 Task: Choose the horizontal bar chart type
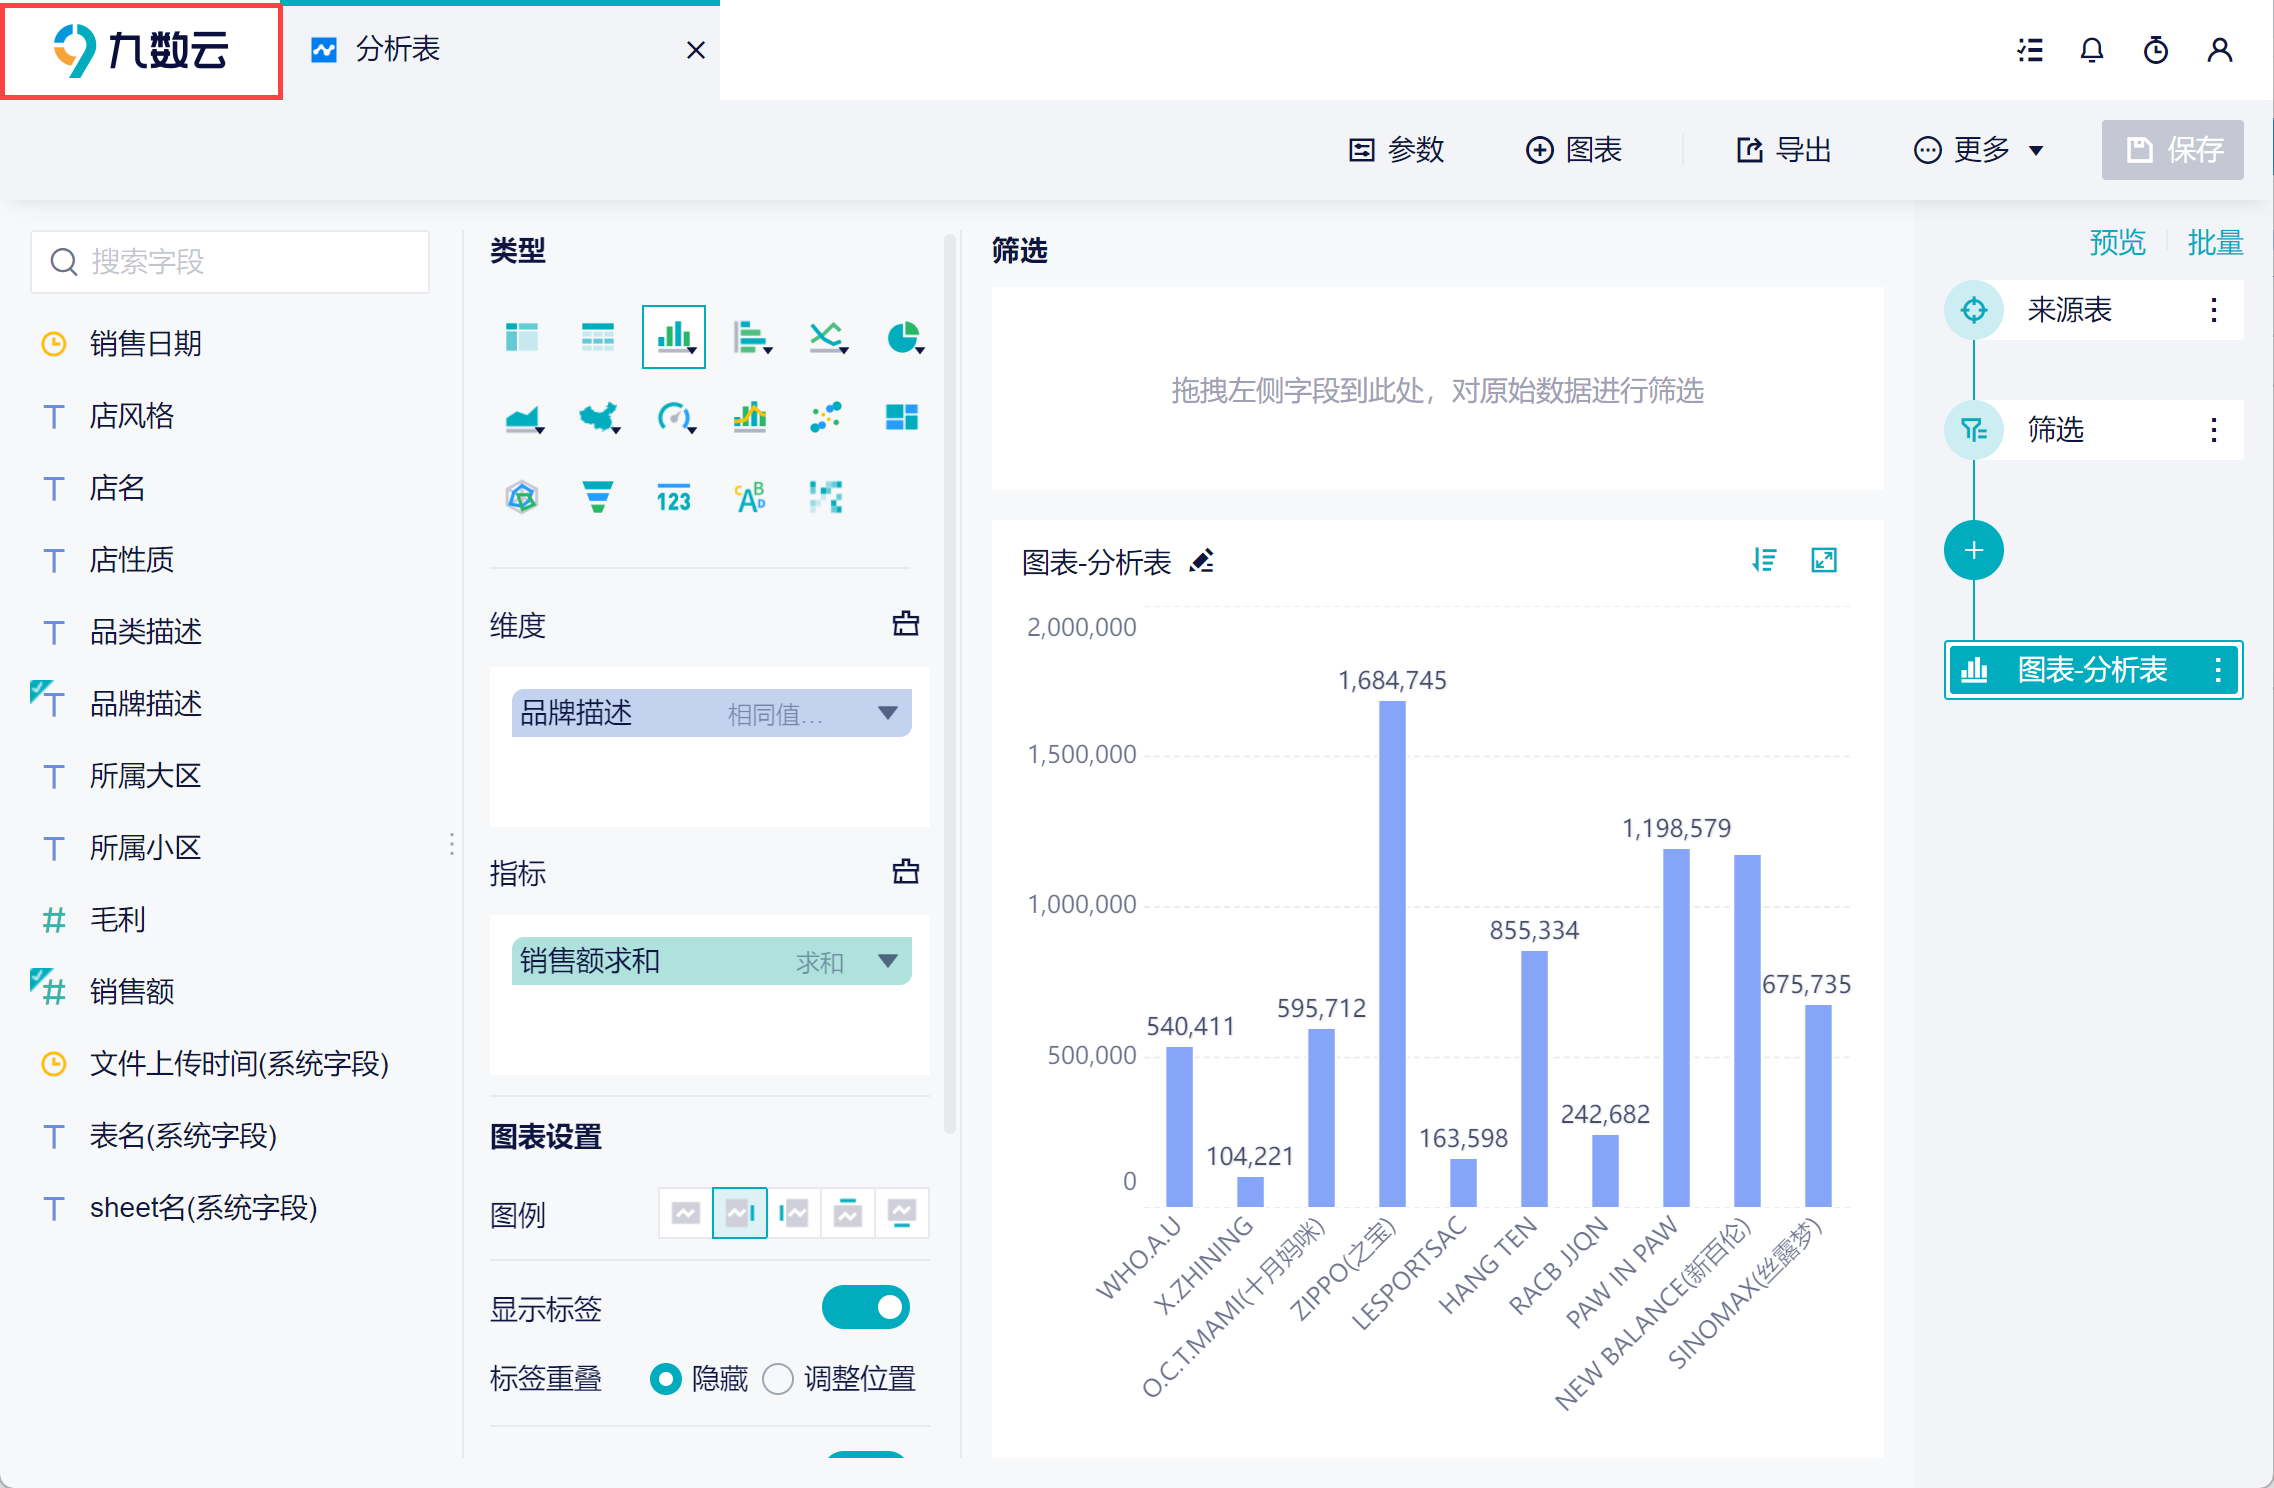[751, 337]
